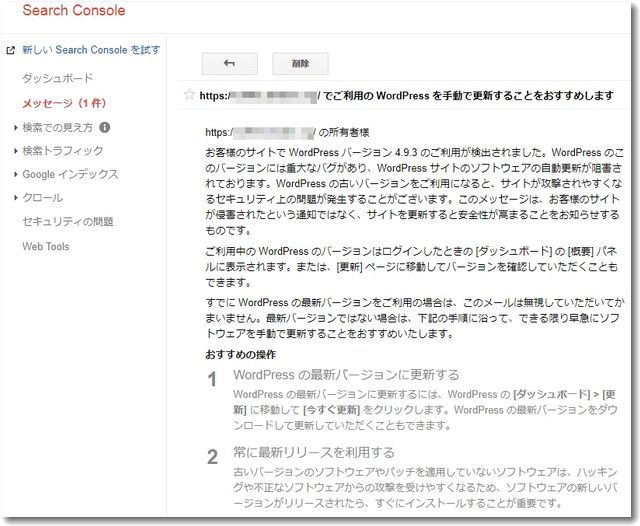640x526 pixels.
Task: Open 検索トラフィック menu label
Action: tap(62, 151)
